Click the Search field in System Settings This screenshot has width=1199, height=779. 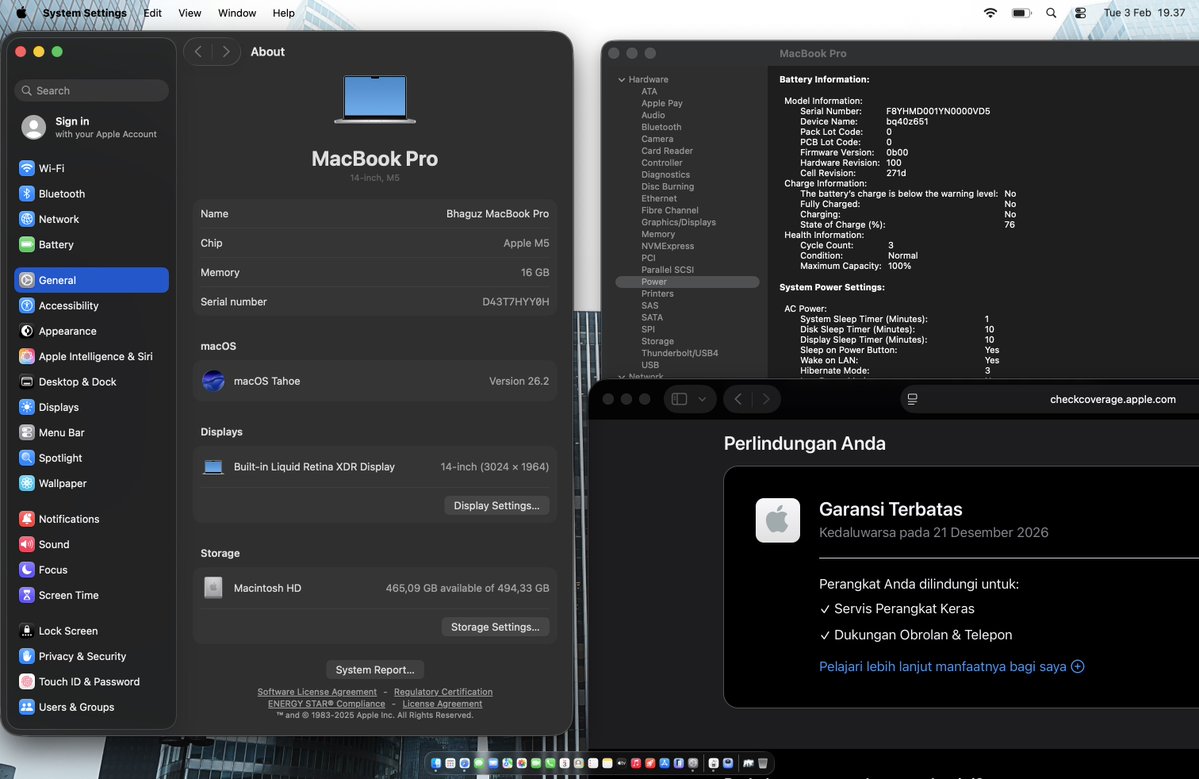click(x=91, y=90)
